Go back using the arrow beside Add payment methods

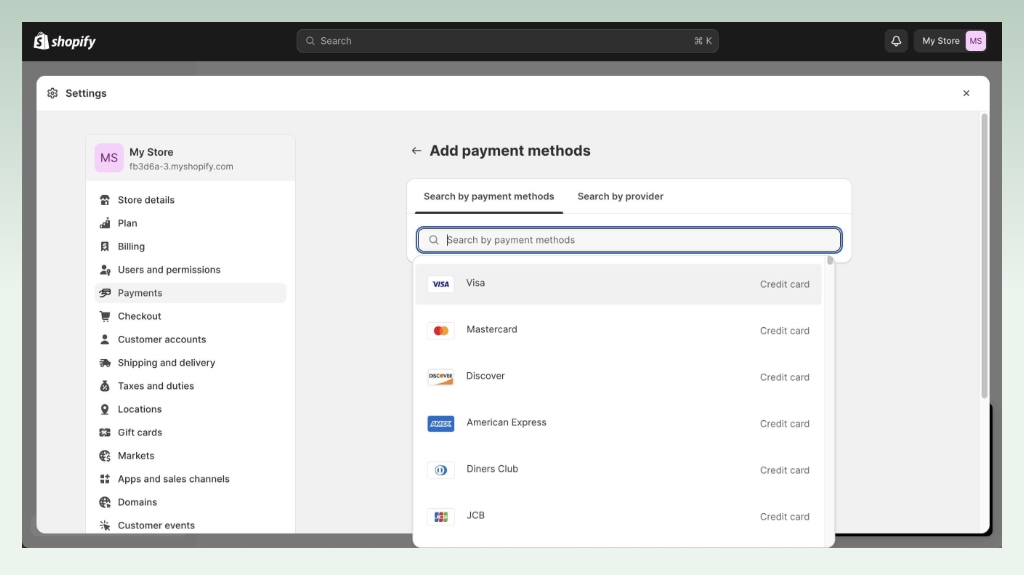point(416,151)
